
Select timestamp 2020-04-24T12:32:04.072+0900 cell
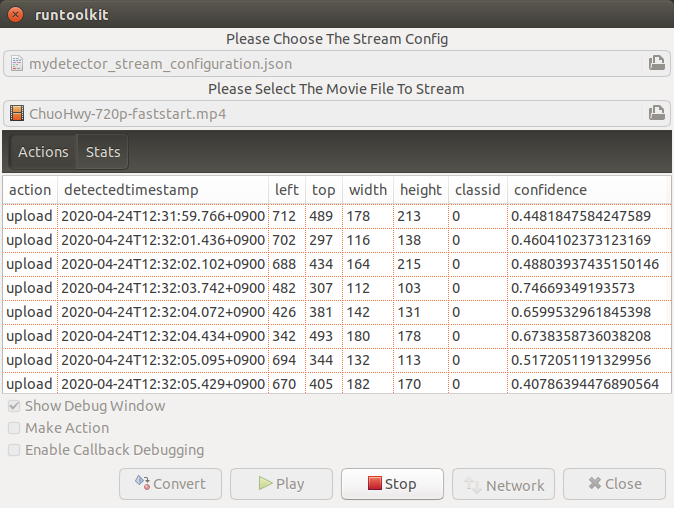[163, 312]
